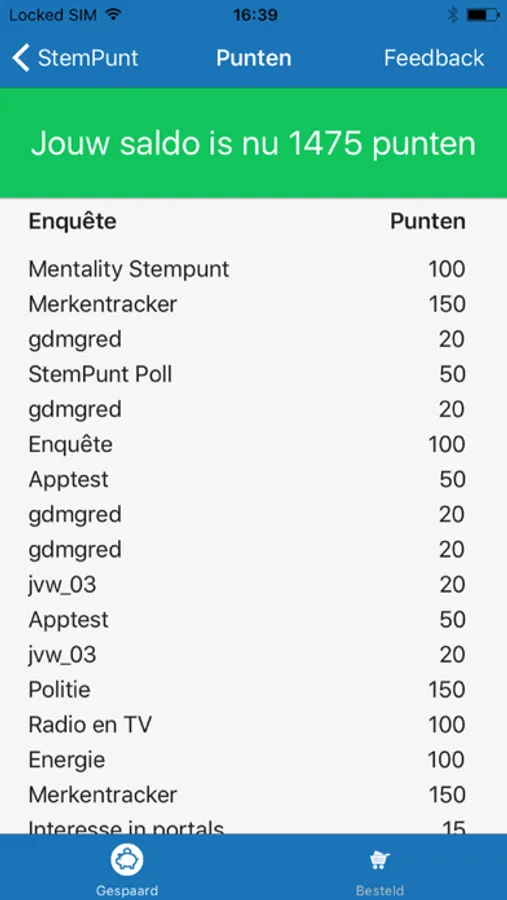Tap the green saldo banner
Viewport: 507px width, 900px height.
click(253, 143)
